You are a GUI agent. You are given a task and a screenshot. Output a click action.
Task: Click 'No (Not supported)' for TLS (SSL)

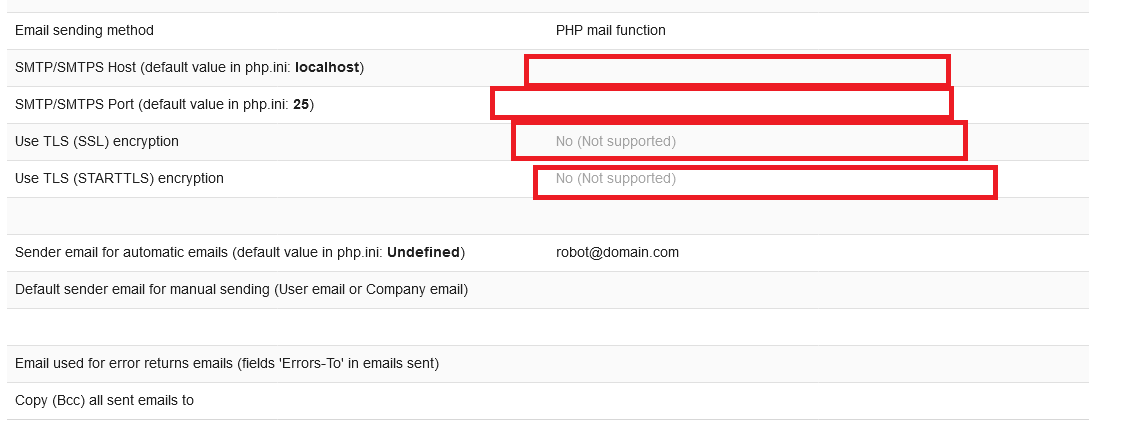pos(615,142)
